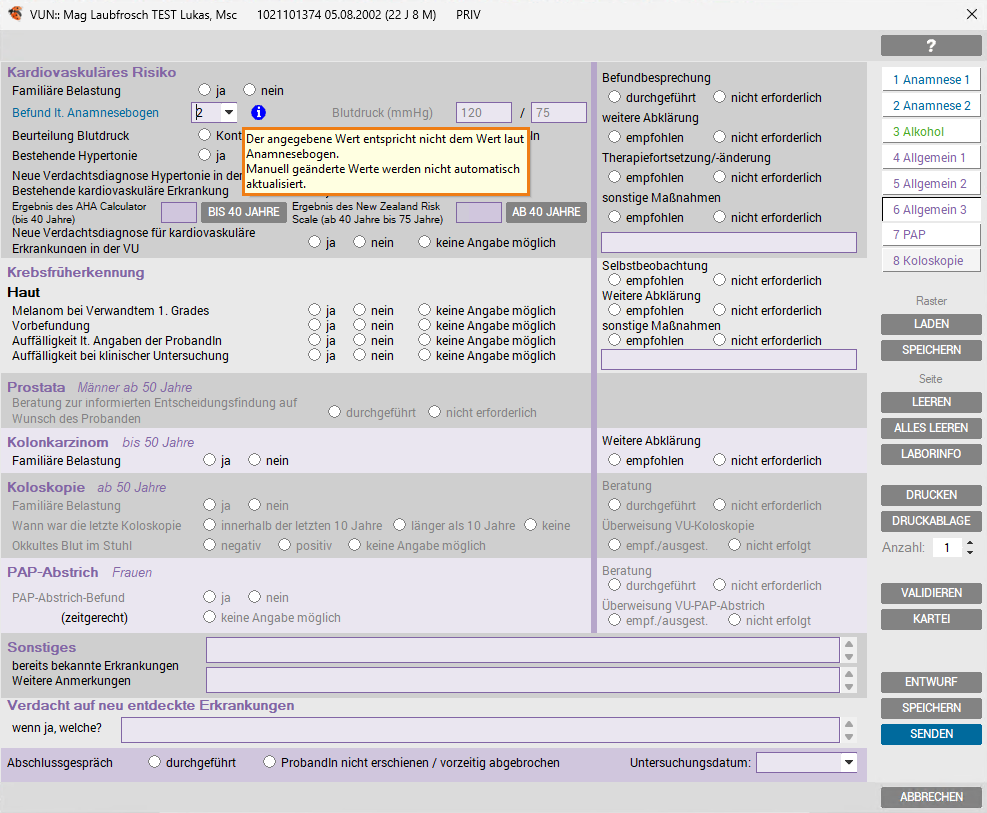Select 'ja' for Bestehende Hypertonie

pos(204,155)
